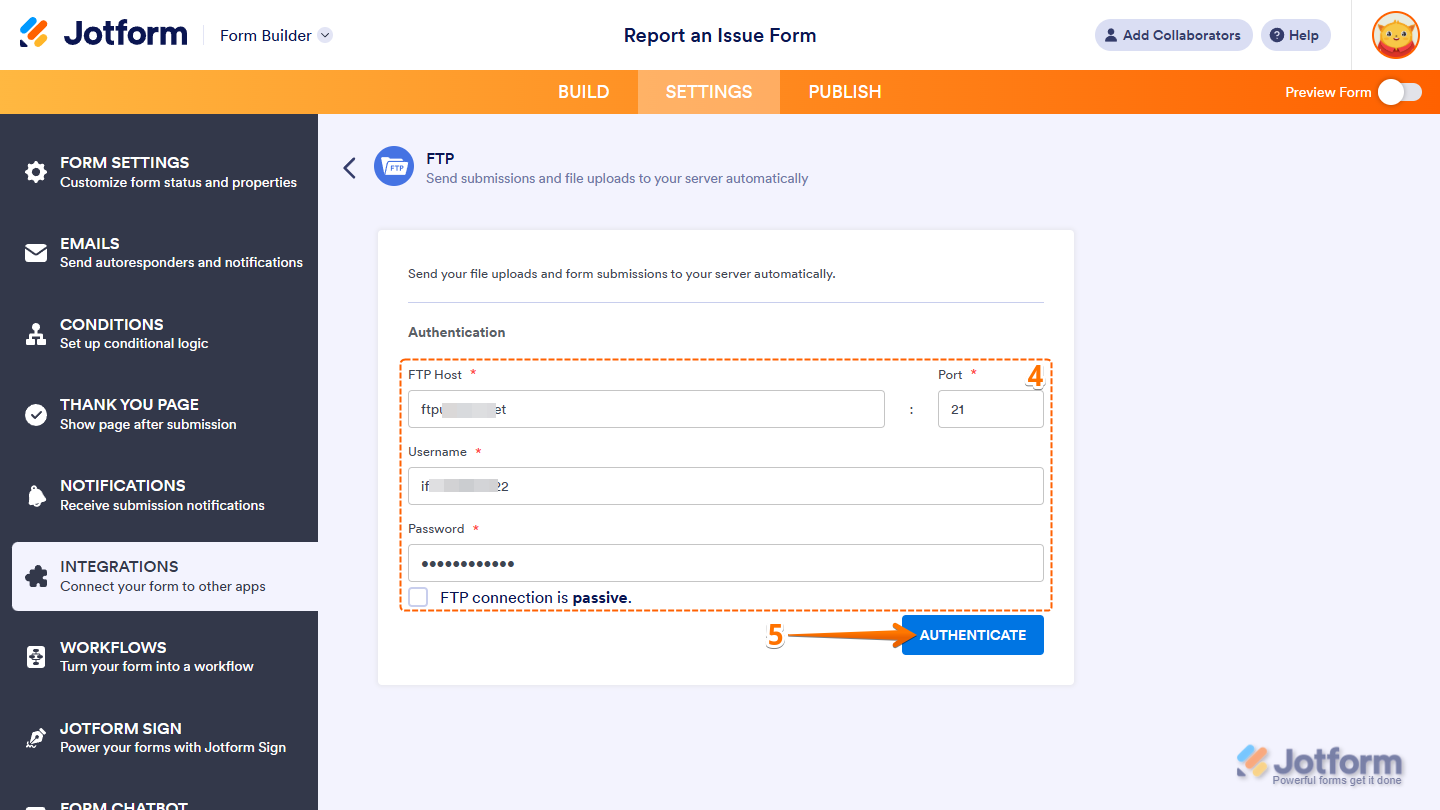Click the Thank You Page checkmark icon

(36, 414)
